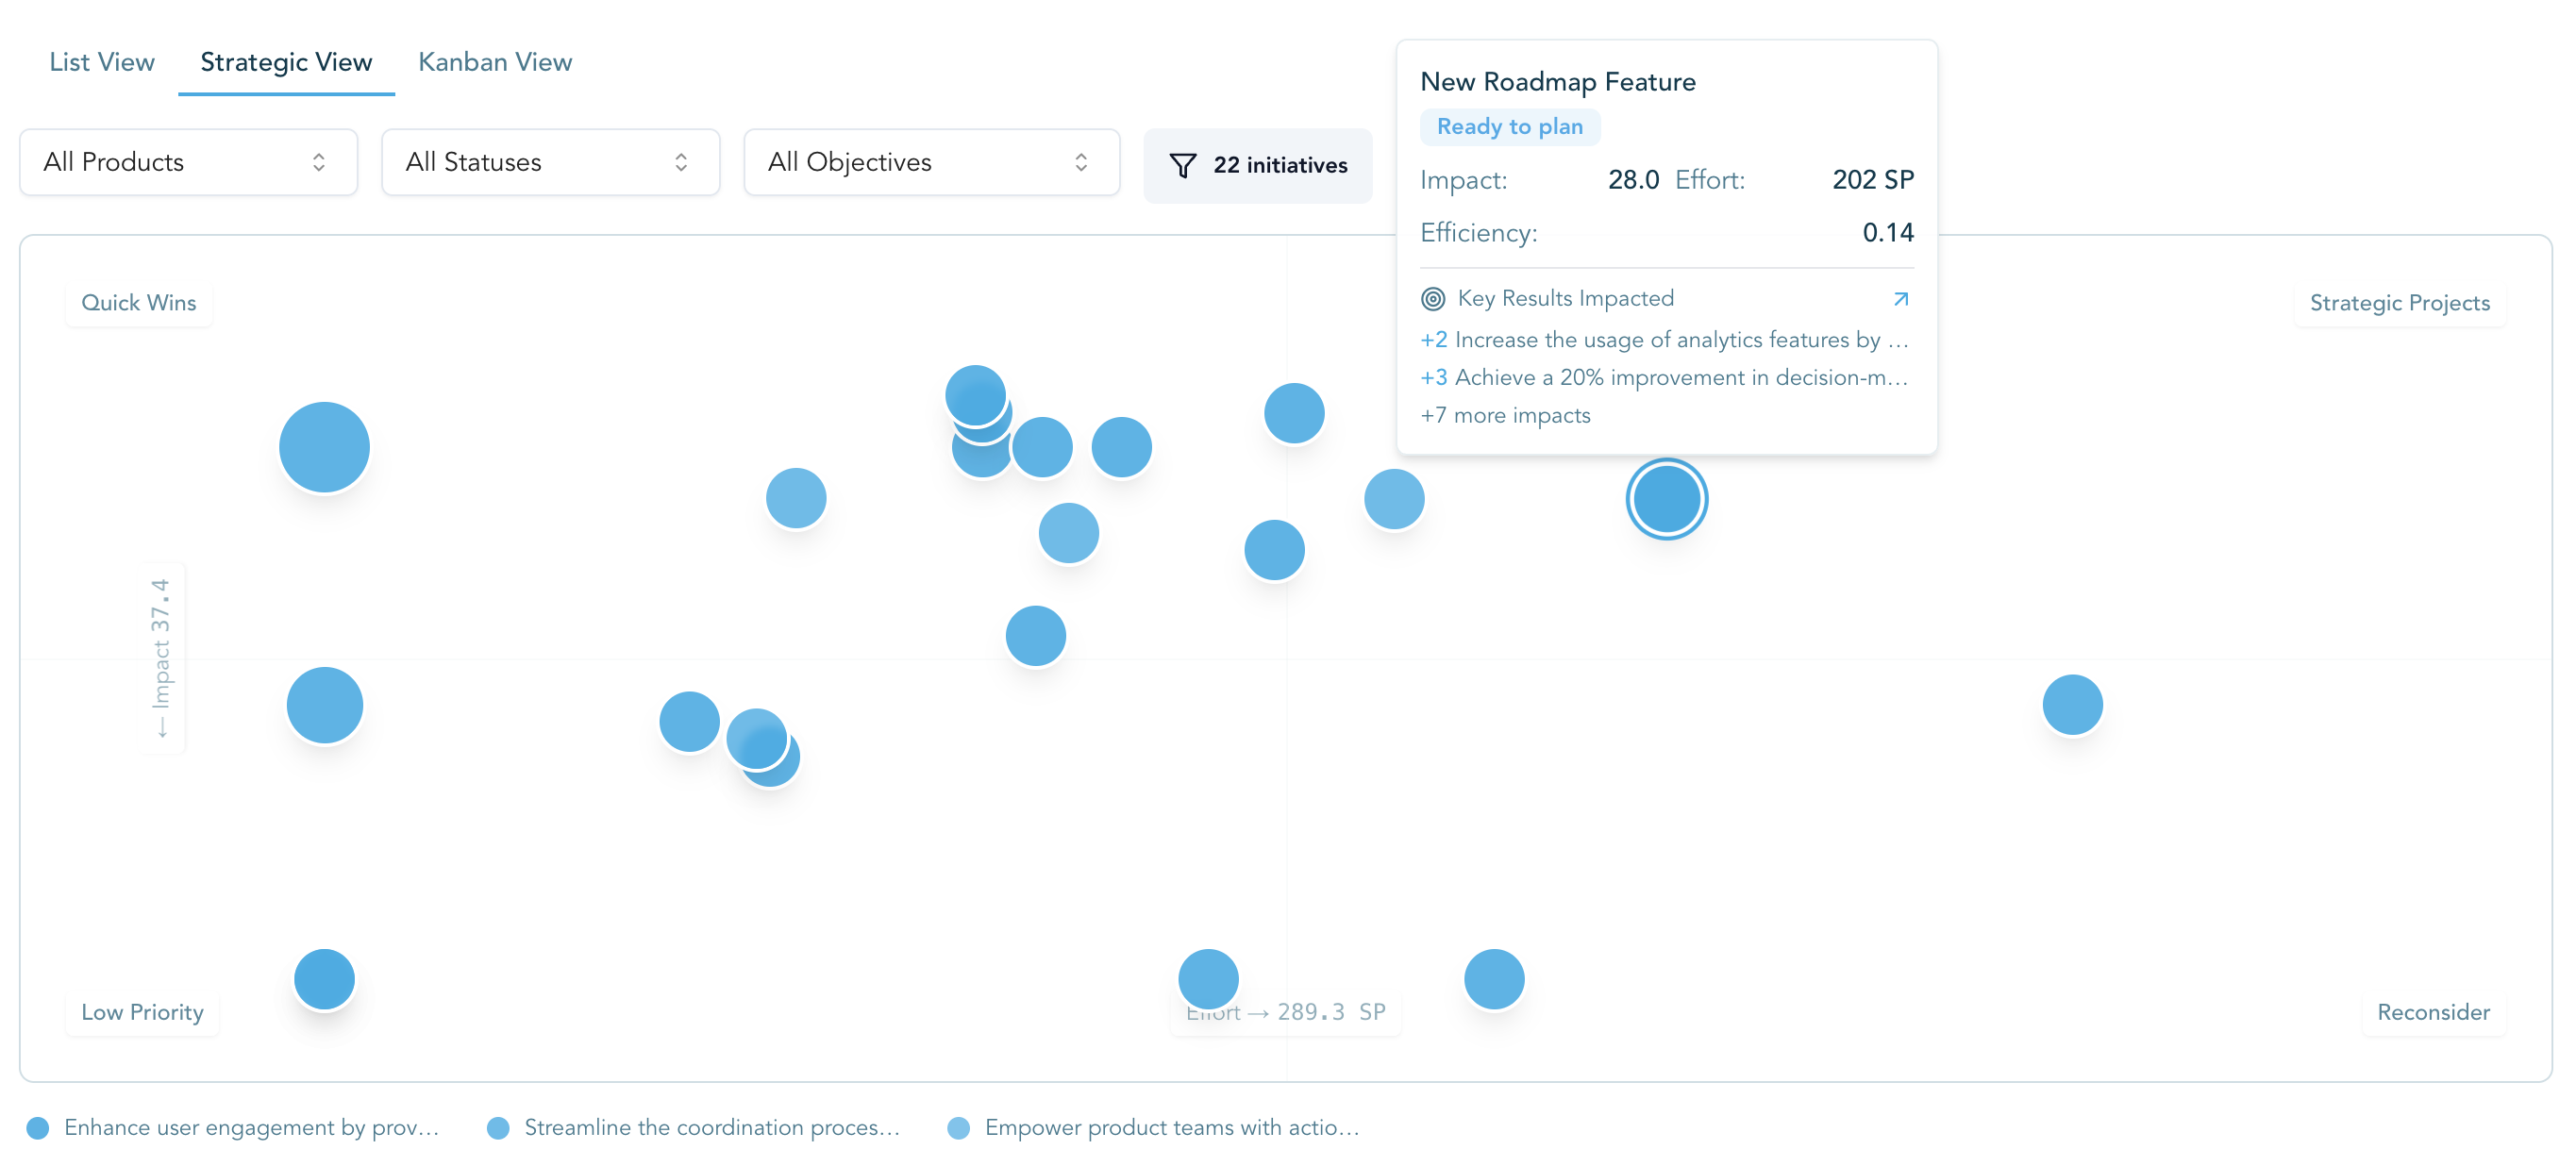Screen dimensions: 2576x1166
Task: Click the 22 initiatives filter button
Action: (x=1257, y=166)
